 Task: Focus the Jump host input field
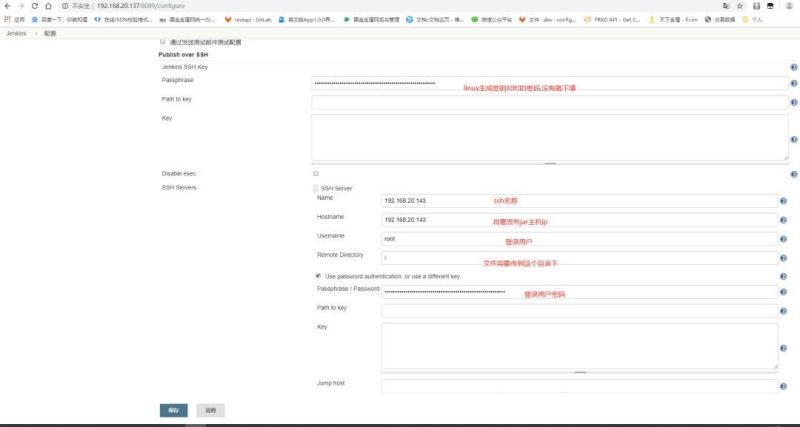click(579, 386)
